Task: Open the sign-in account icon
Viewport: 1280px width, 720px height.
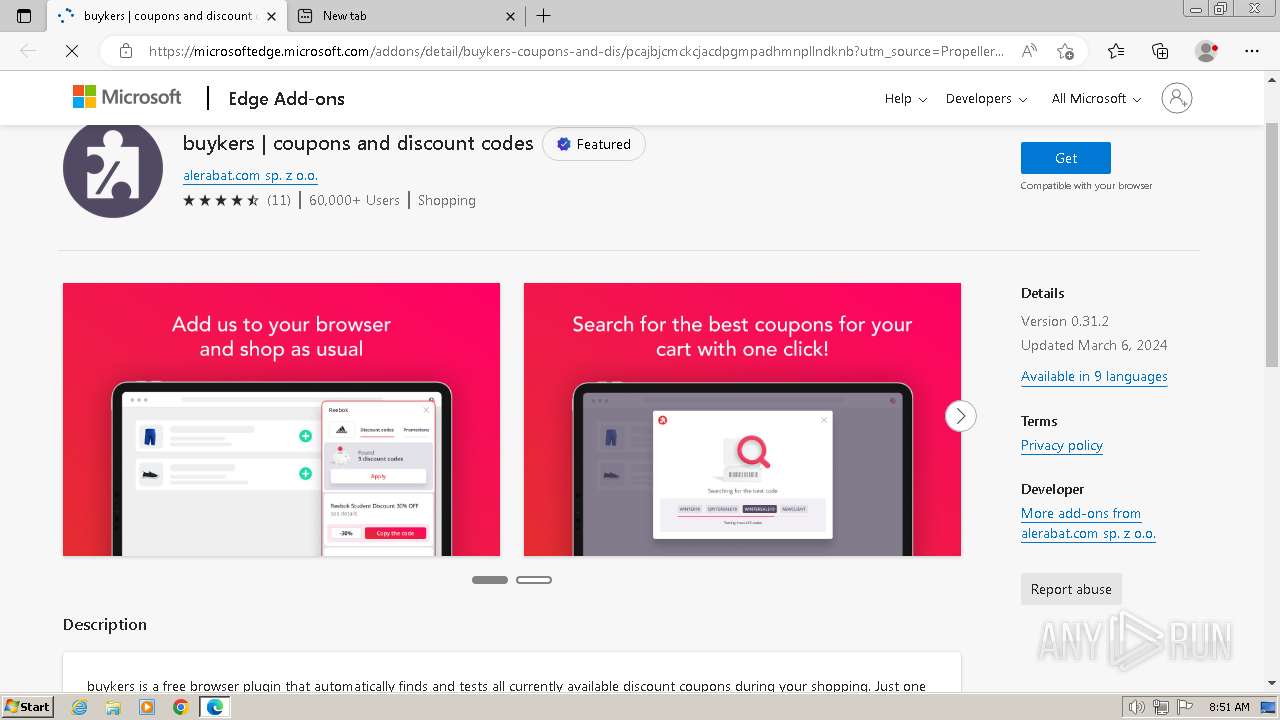Action: 1177,98
